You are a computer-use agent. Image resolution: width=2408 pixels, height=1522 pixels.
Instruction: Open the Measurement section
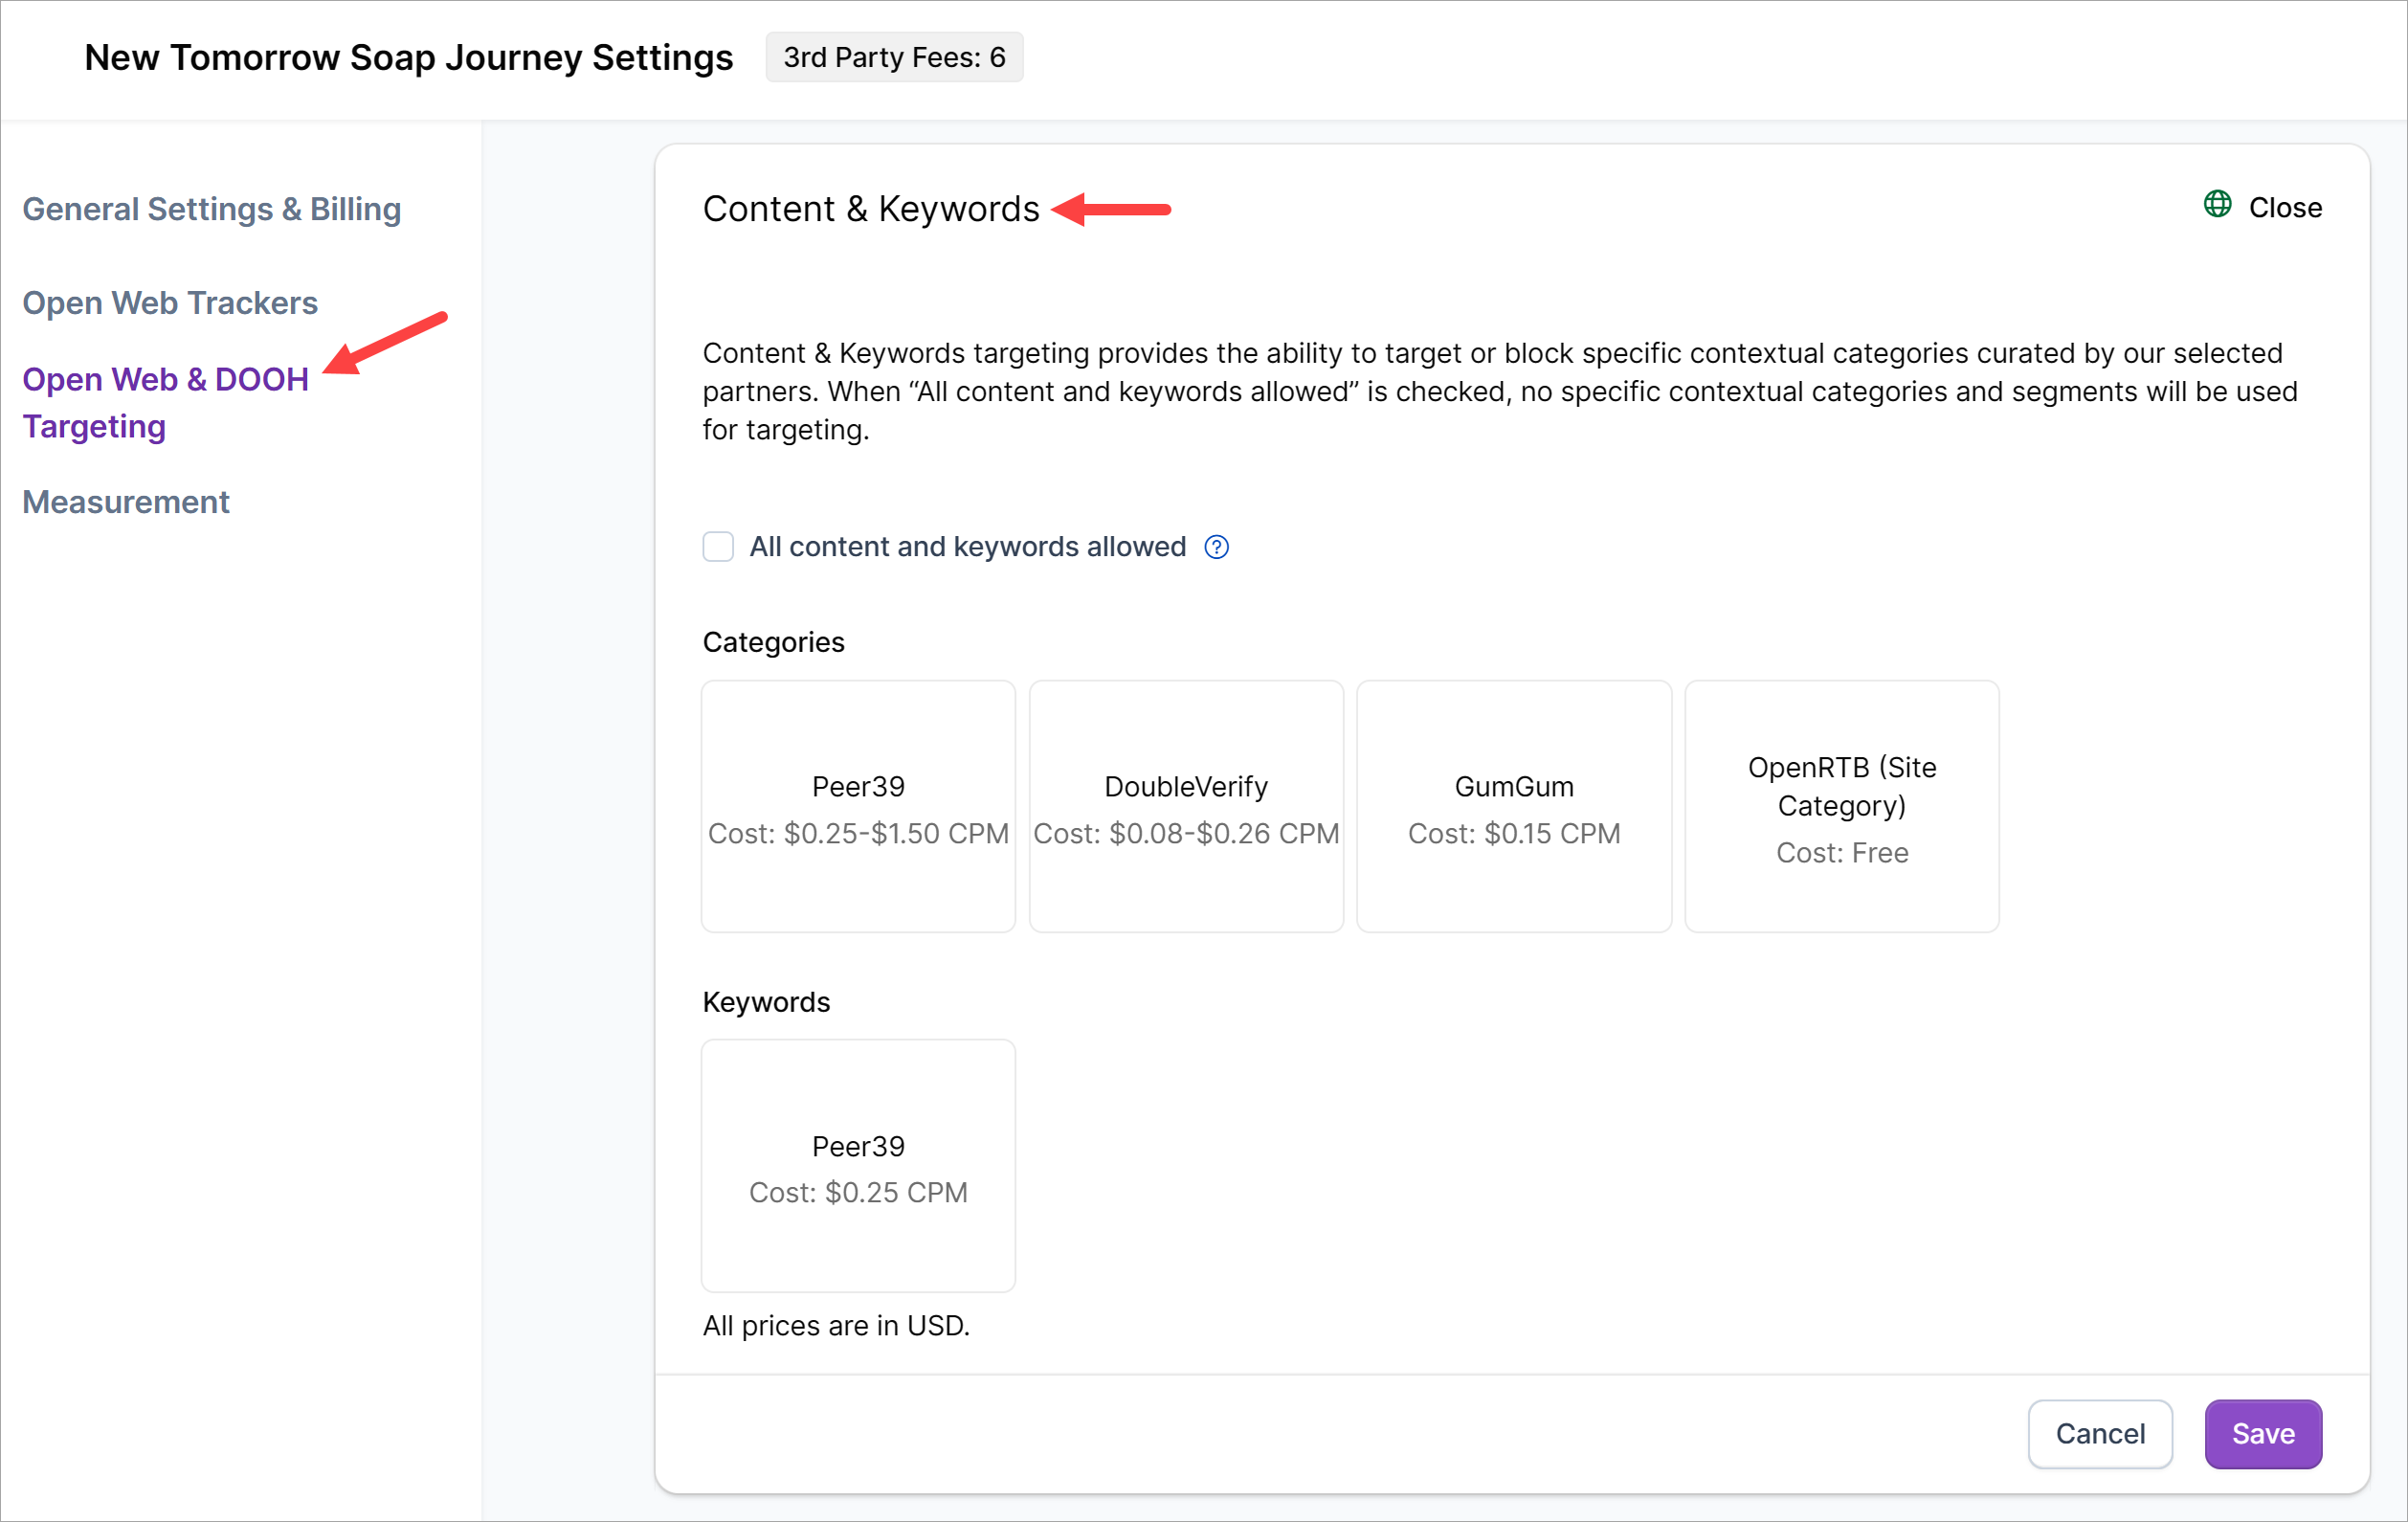(x=126, y=502)
